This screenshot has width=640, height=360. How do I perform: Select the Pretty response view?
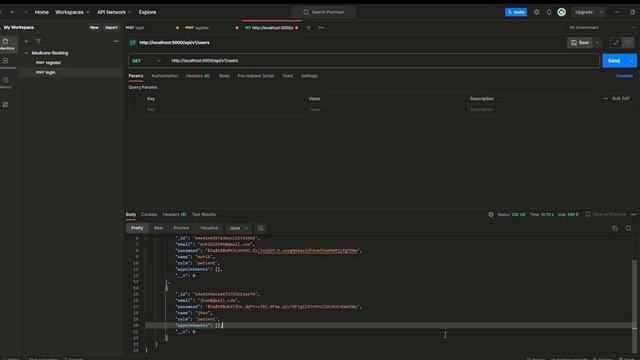tap(137, 228)
